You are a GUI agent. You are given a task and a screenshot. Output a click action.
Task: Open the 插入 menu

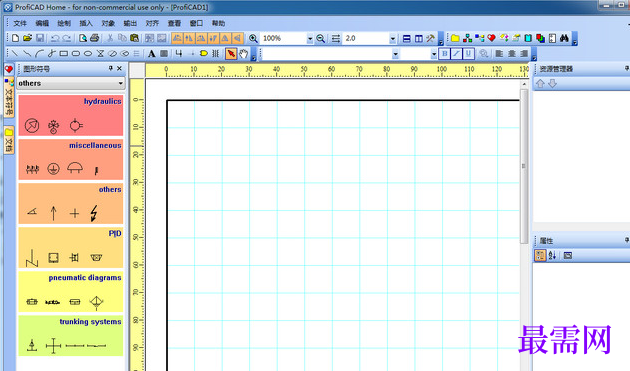point(86,23)
